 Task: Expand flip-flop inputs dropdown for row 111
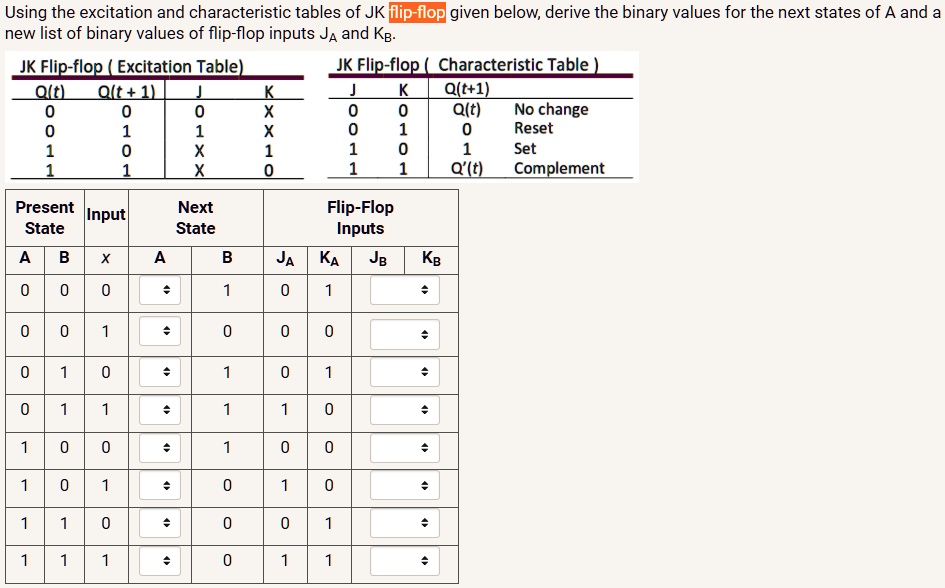point(405,561)
